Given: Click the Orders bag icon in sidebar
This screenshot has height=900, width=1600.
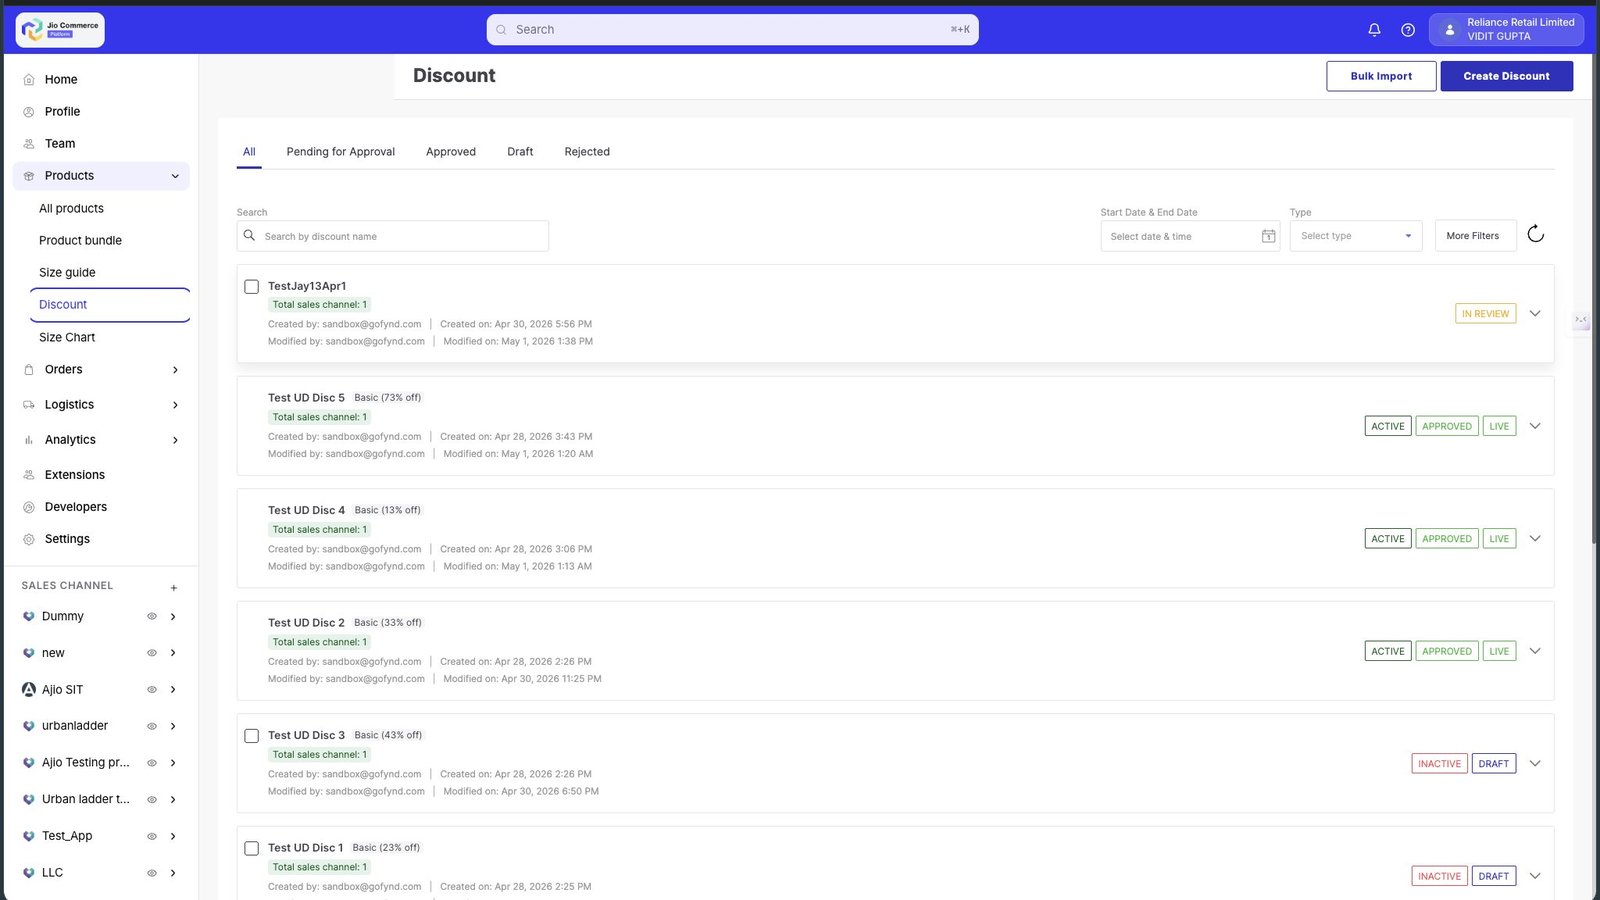Looking at the screenshot, I should coord(29,370).
